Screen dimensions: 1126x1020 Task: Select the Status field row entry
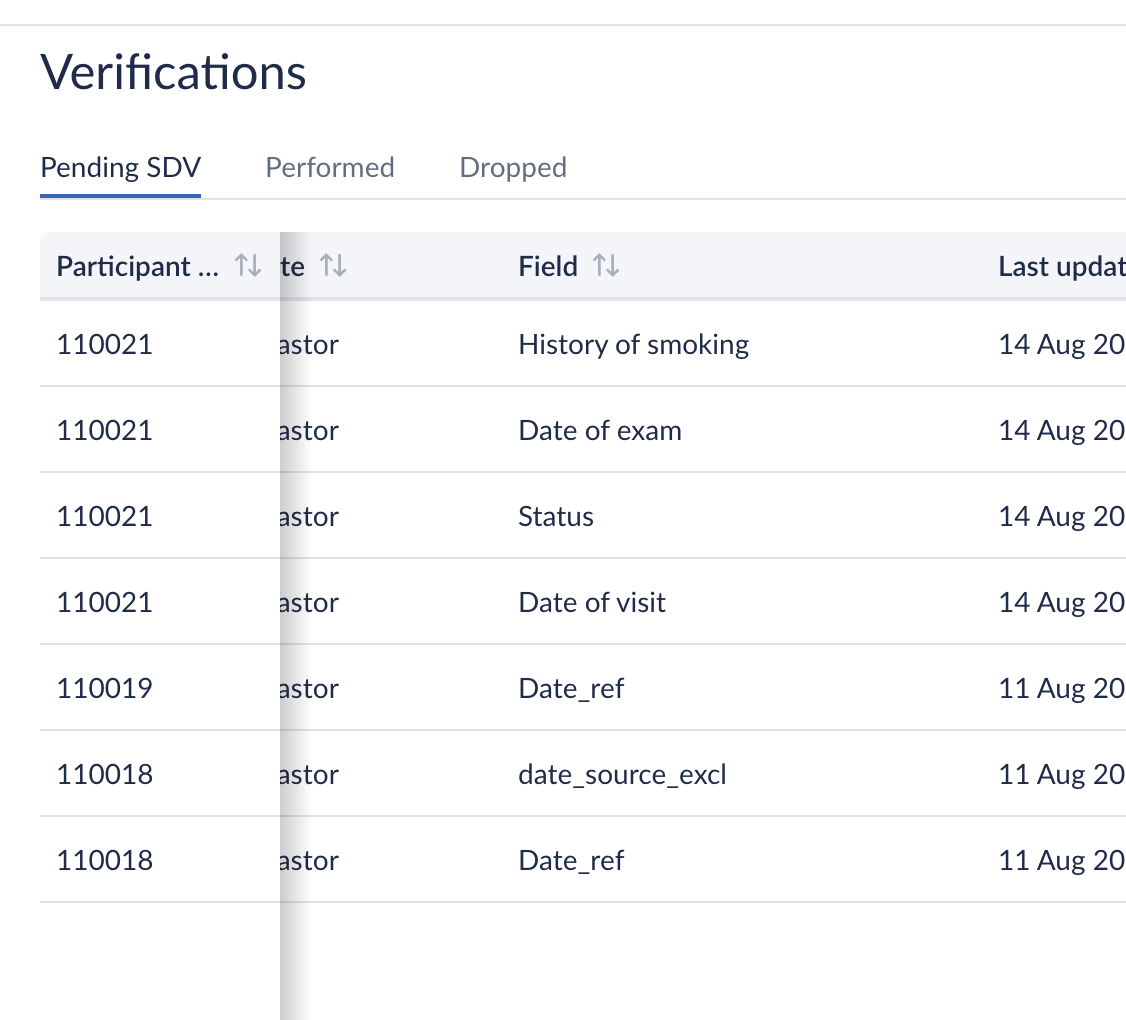click(556, 517)
